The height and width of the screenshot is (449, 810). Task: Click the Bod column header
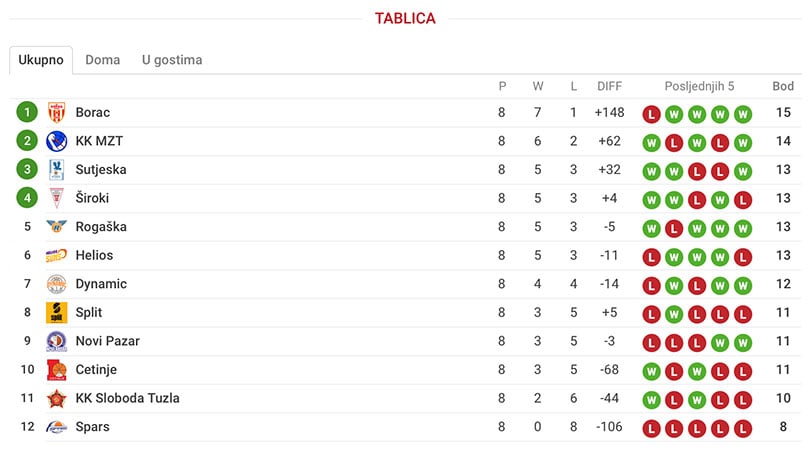[783, 86]
